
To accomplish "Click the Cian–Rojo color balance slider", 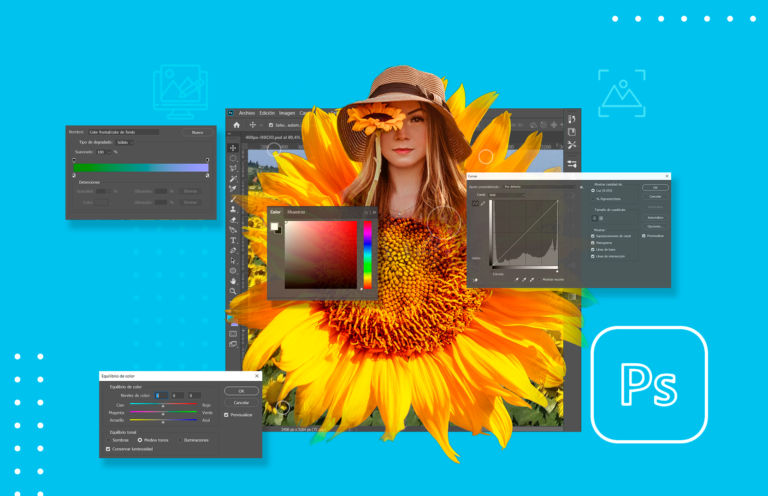I will pyautogui.click(x=164, y=405).
